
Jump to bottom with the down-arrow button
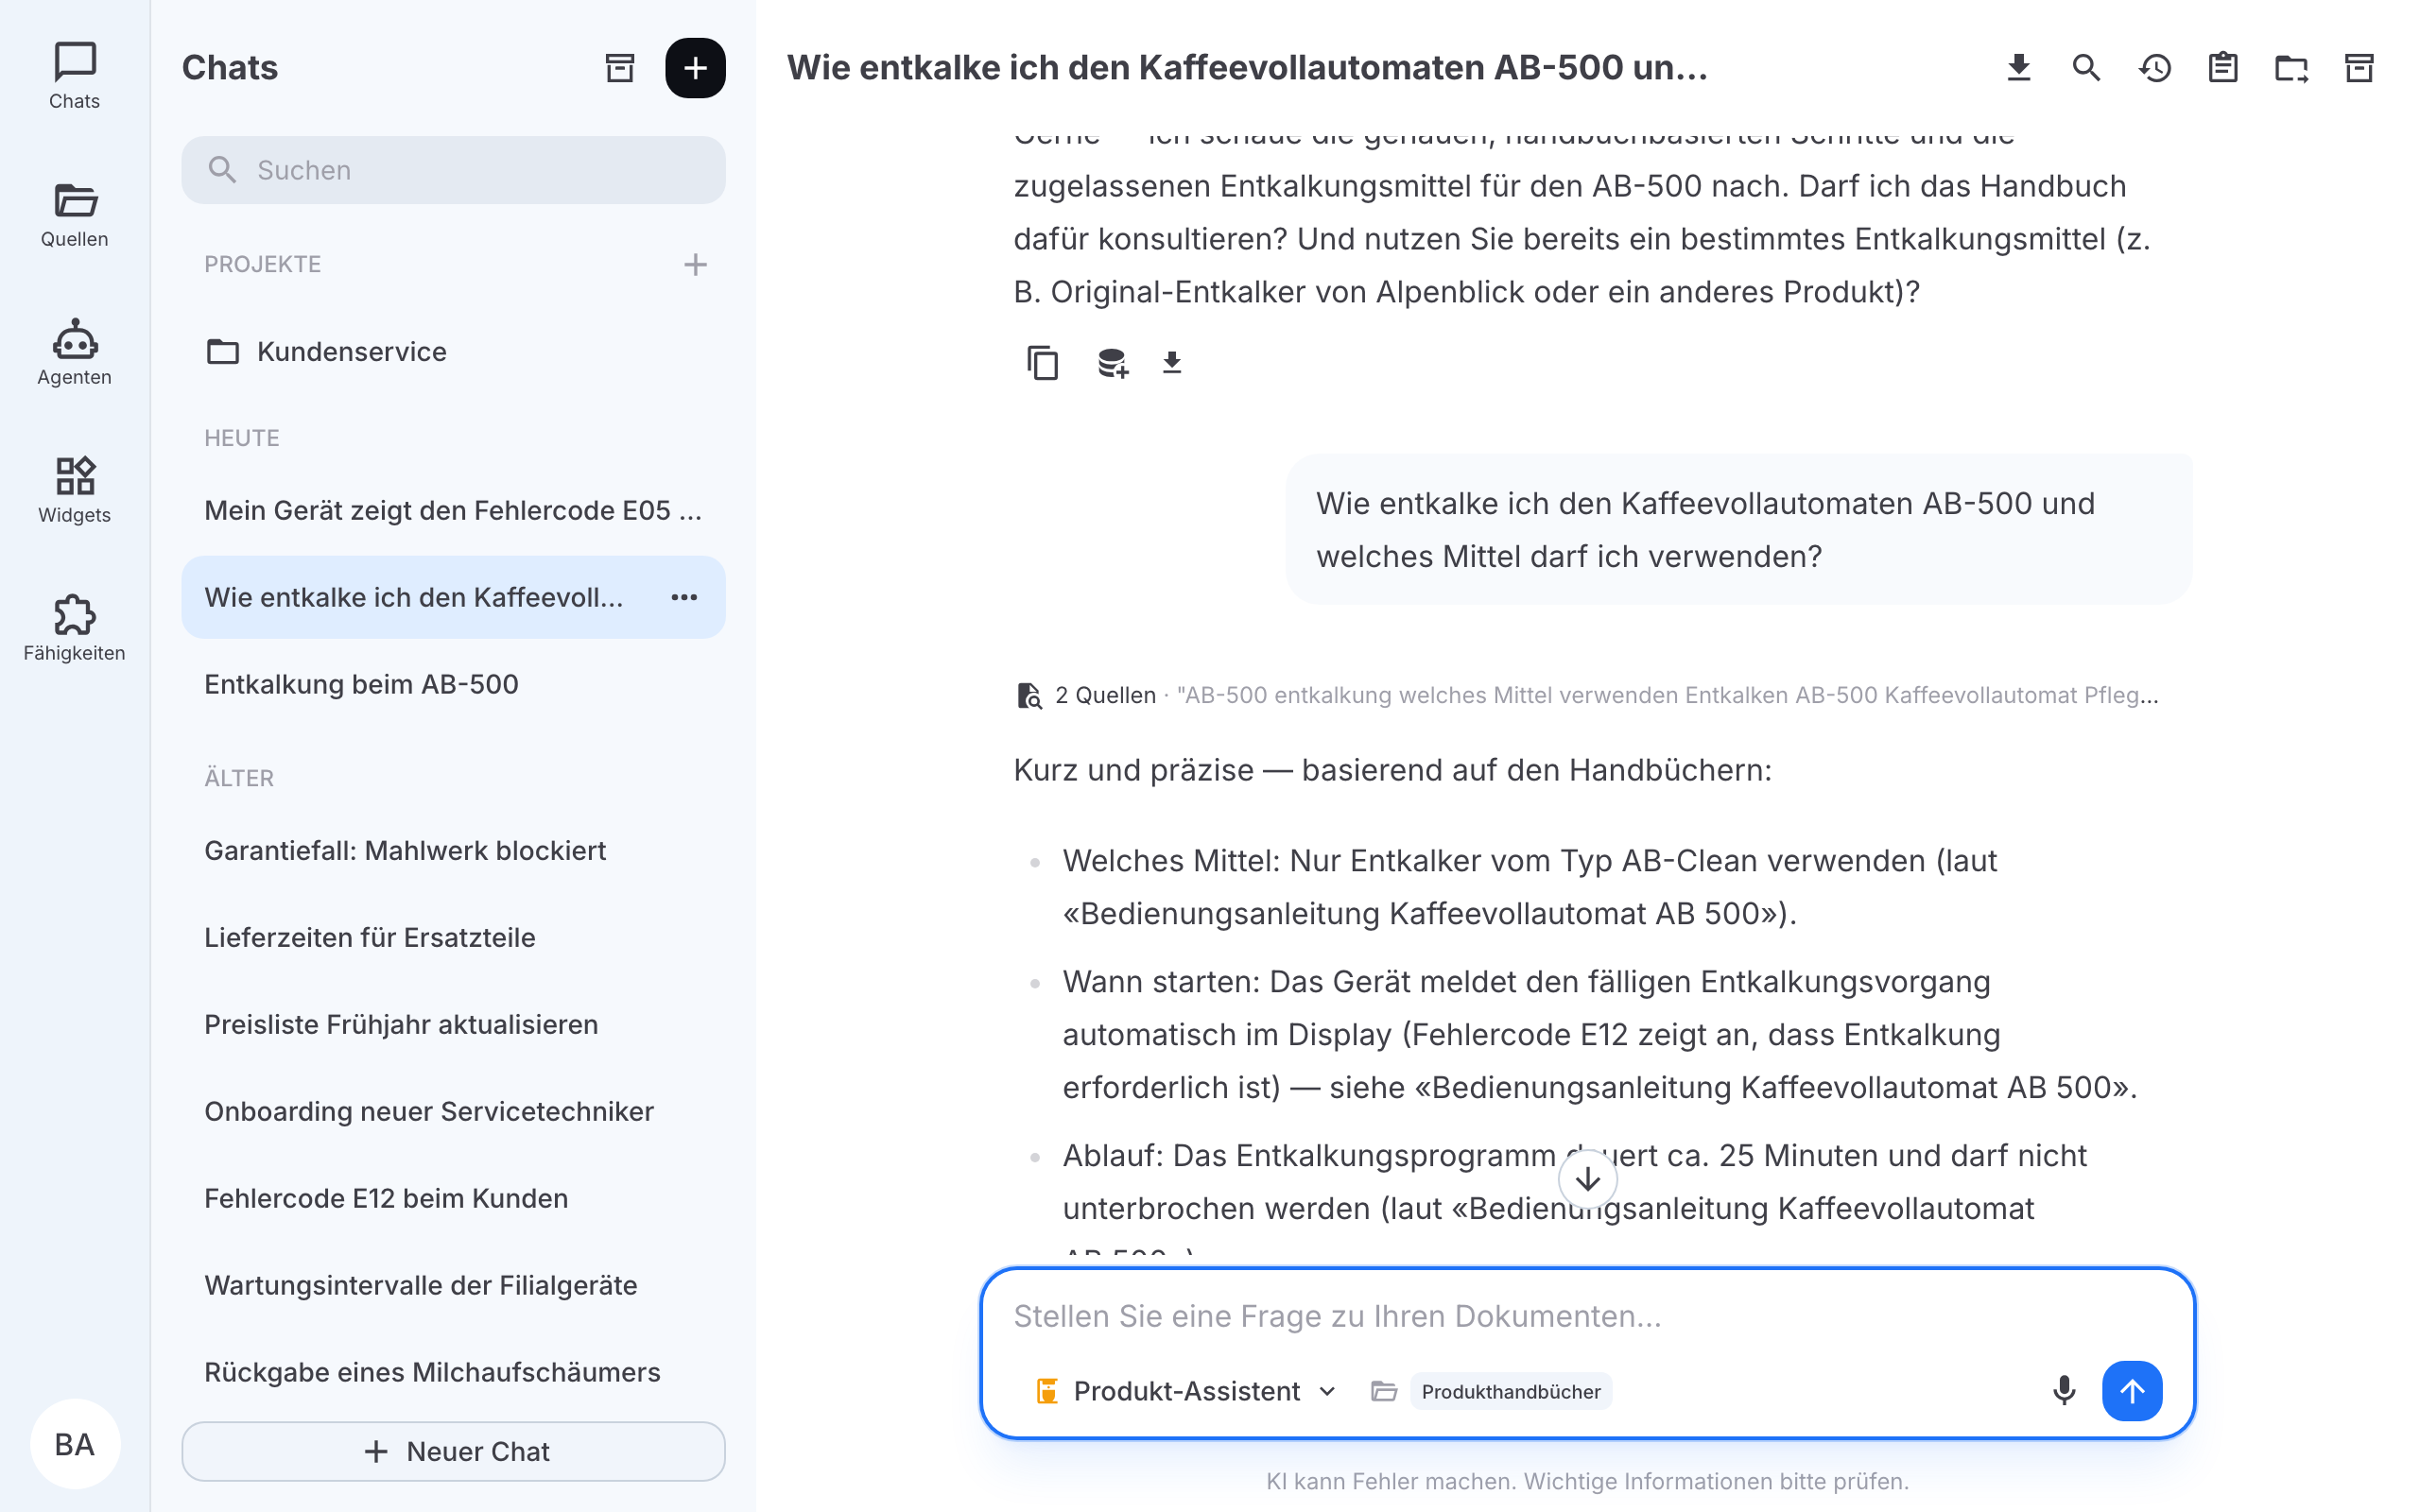click(x=1587, y=1180)
